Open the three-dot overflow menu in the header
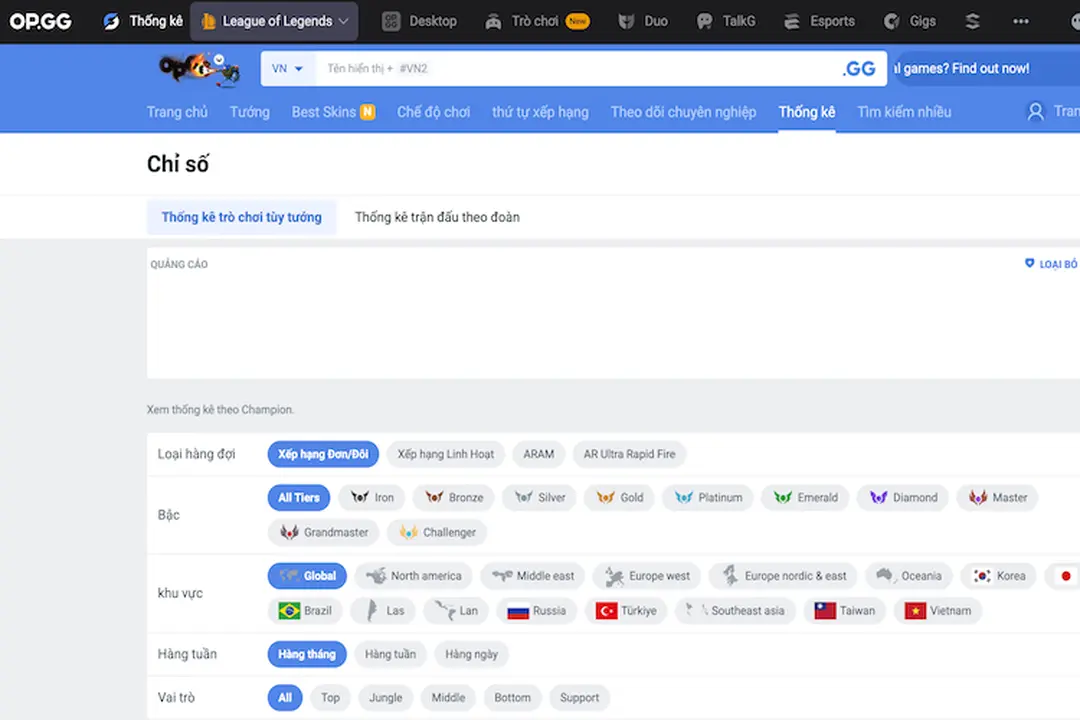The width and height of the screenshot is (1080, 720). tap(1021, 20)
